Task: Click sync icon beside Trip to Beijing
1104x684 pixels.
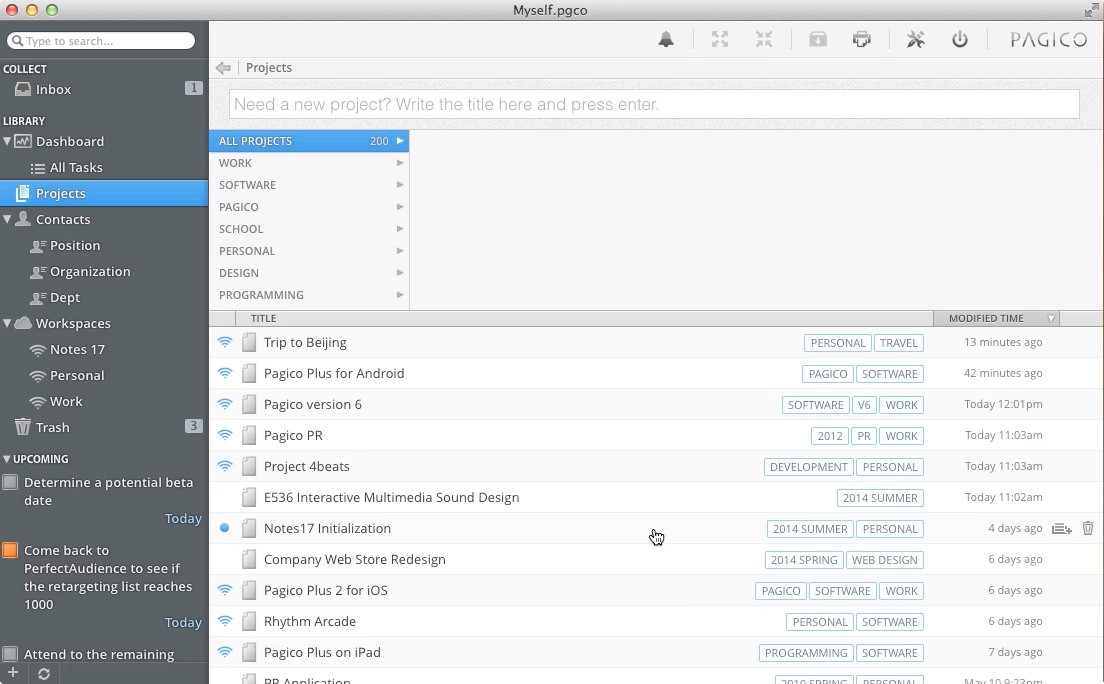Action: point(225,342)
